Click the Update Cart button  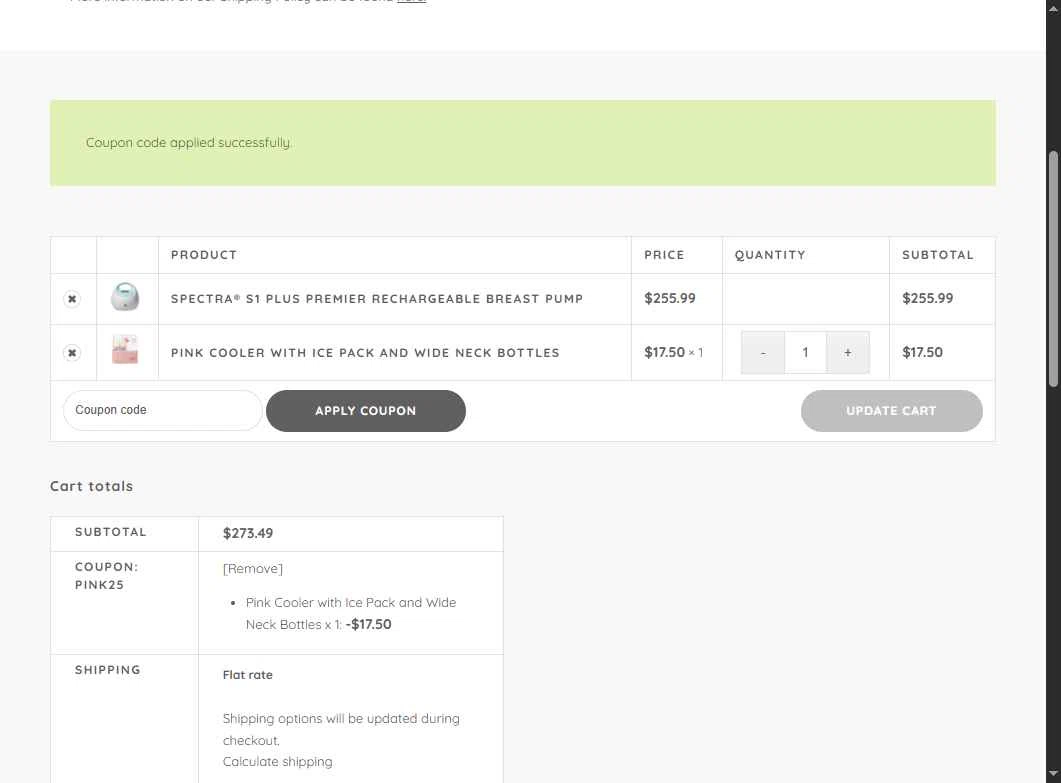891,411
